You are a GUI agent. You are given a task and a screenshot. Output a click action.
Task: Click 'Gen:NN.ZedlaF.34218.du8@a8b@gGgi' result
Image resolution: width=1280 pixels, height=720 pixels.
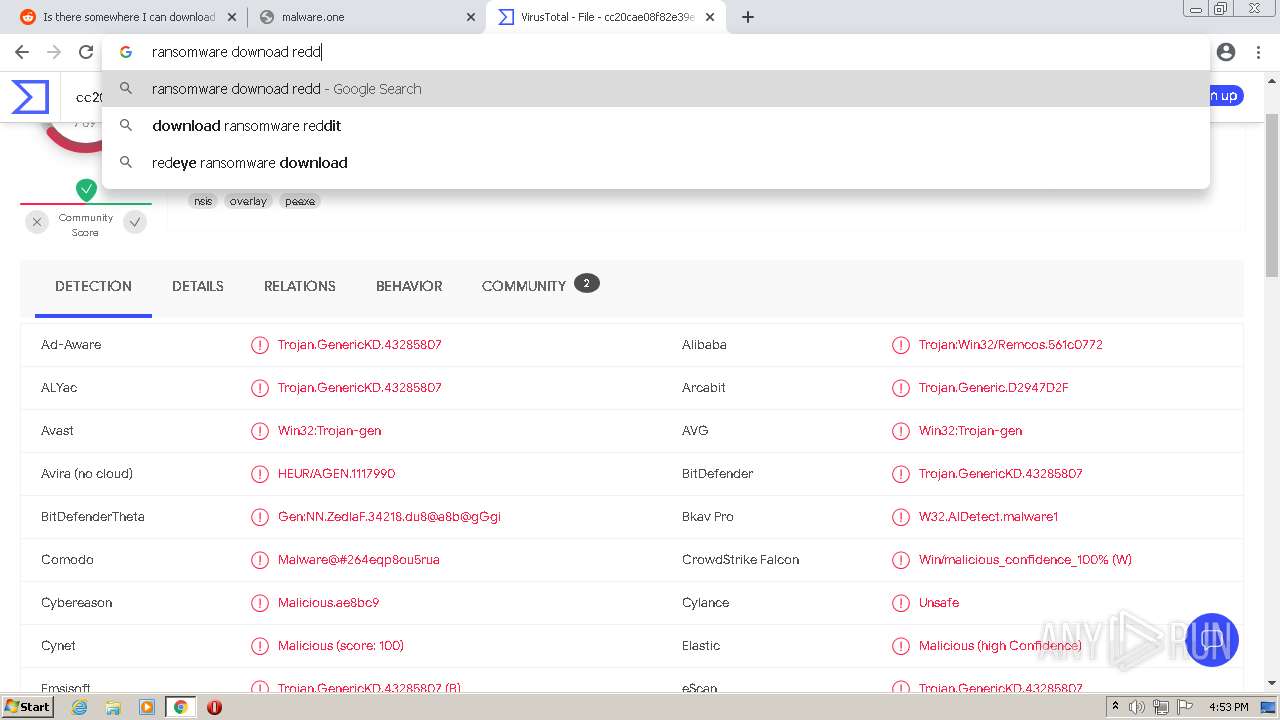click(x=389, y=517)
